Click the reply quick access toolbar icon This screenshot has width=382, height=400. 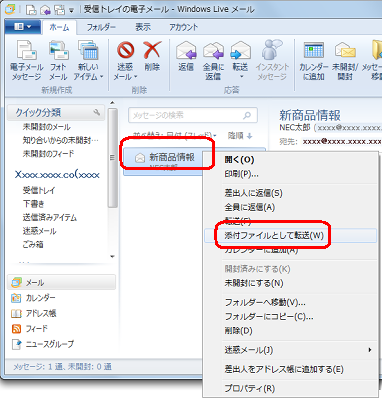coord(45,10)
